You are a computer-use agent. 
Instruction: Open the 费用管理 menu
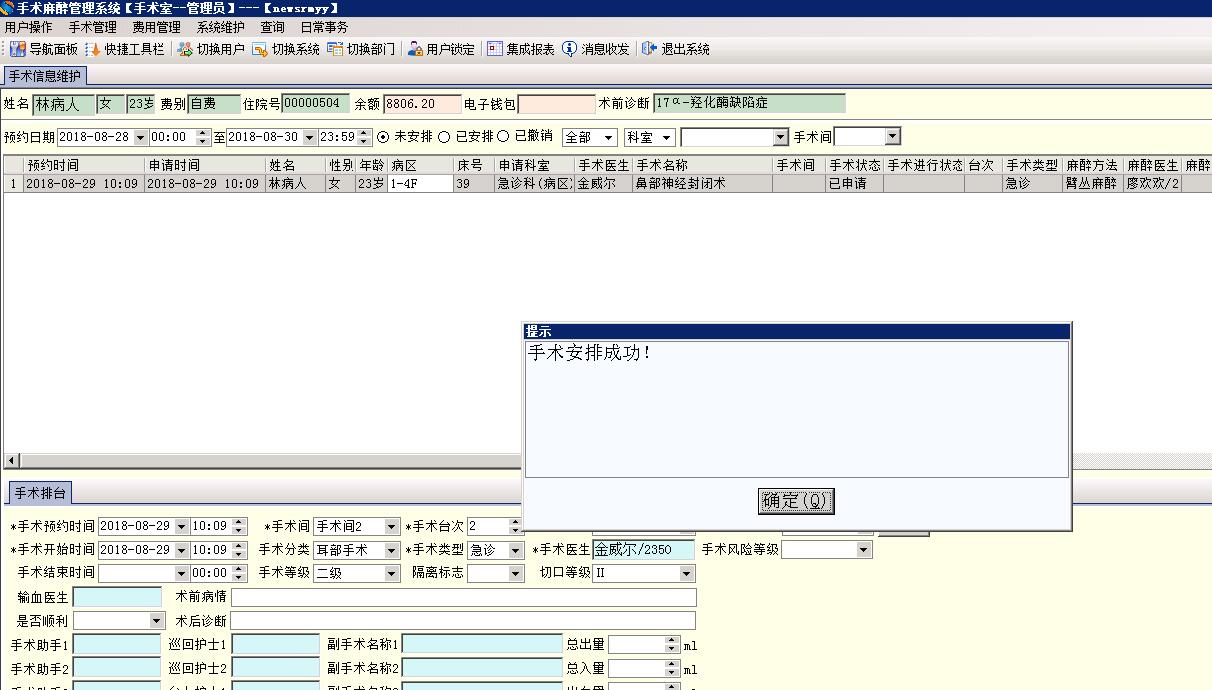(157, 27)
